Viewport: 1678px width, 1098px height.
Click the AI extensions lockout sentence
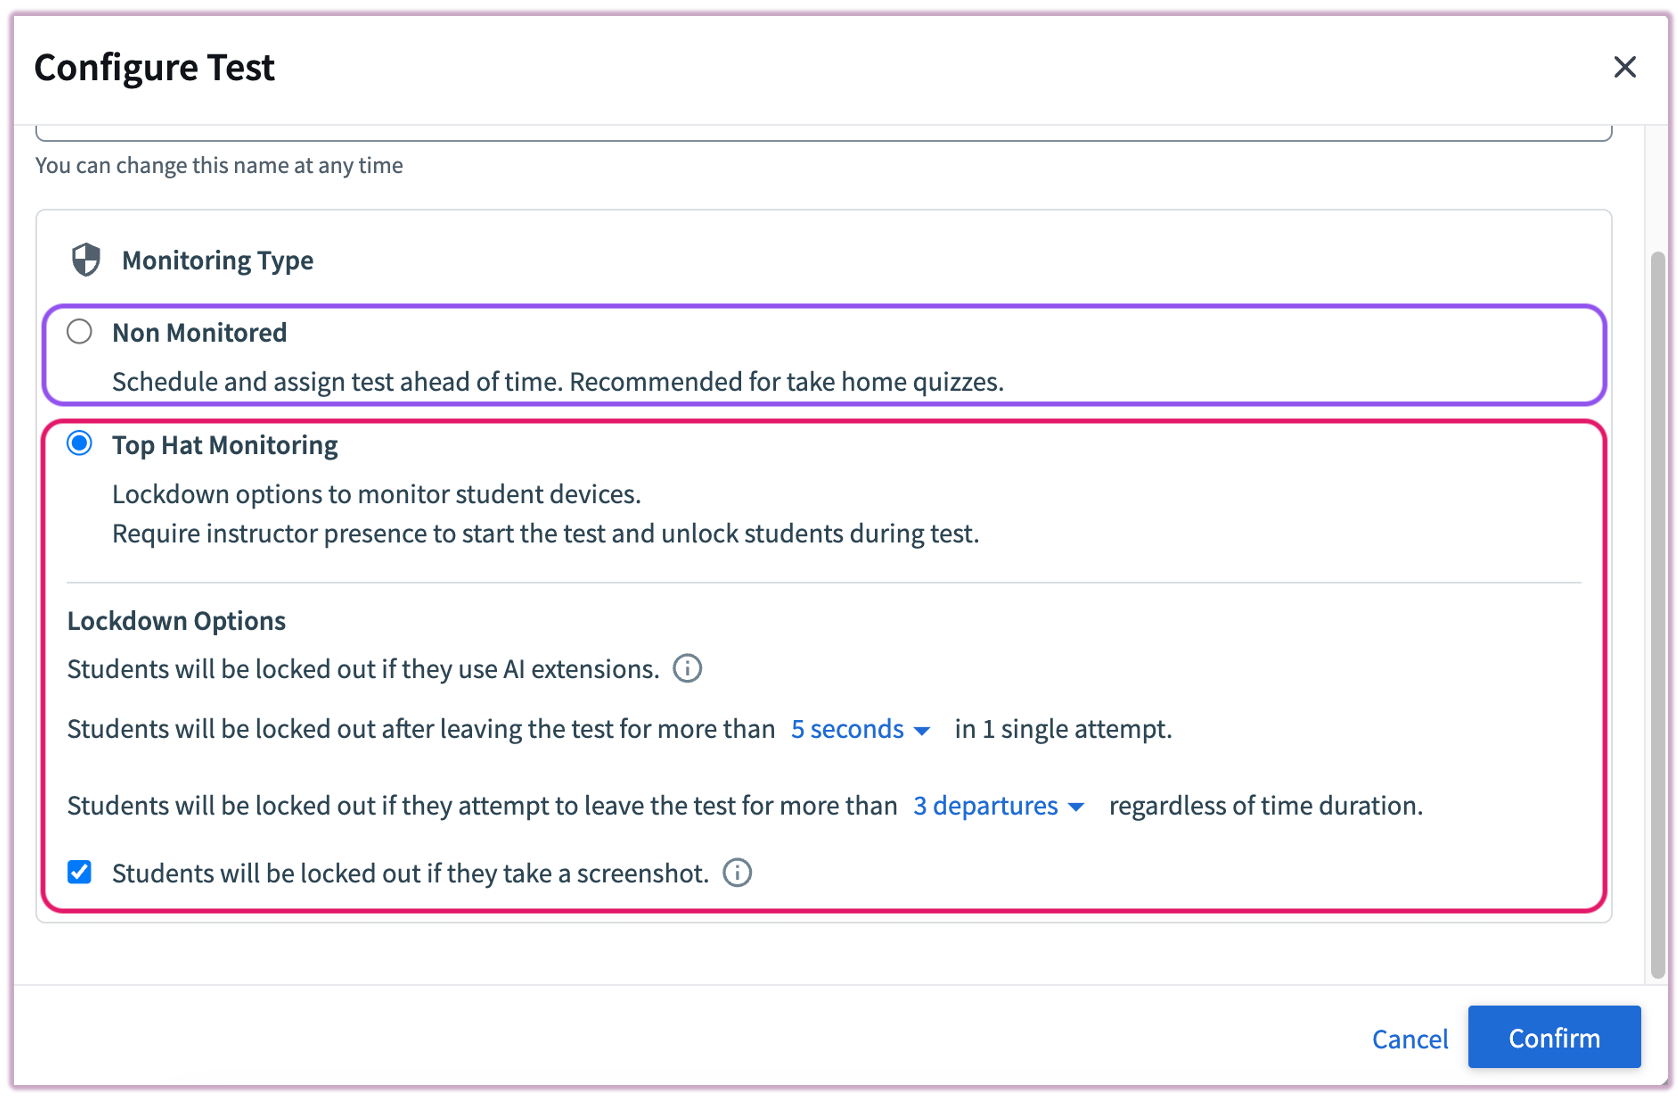pyautogui.click(x=362, y=669)
